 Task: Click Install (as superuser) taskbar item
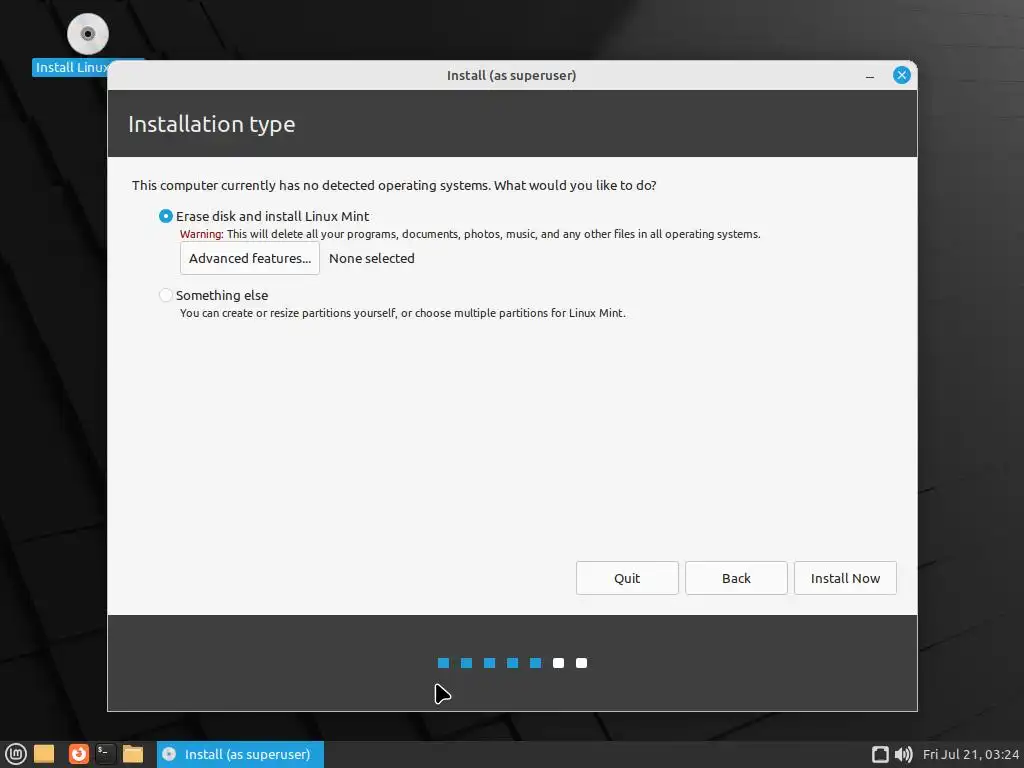(240, 754)
